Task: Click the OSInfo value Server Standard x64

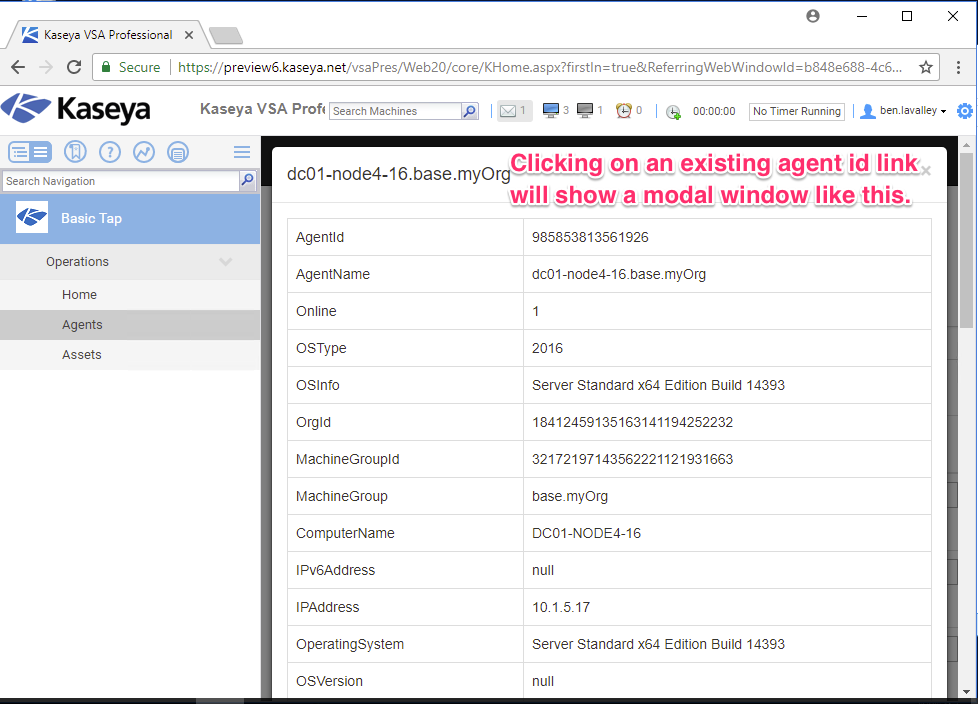Action: click(x=658, y=385)
